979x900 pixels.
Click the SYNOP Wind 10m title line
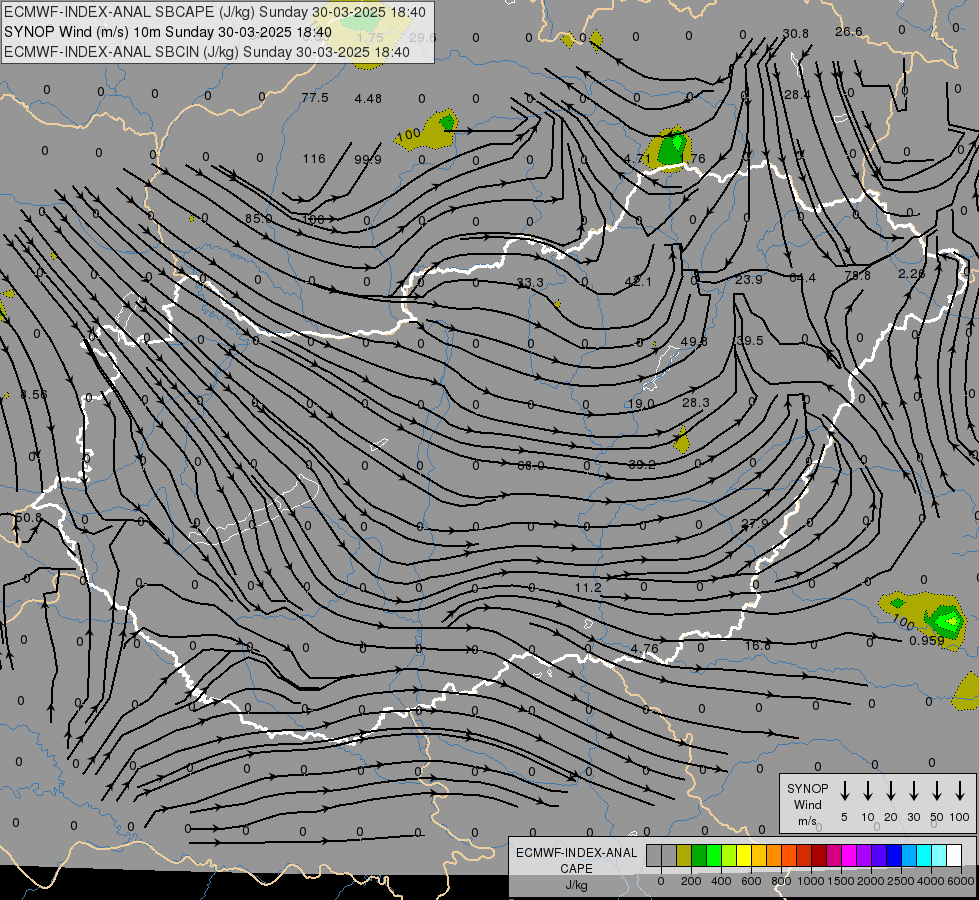click(x=168, y=32)
